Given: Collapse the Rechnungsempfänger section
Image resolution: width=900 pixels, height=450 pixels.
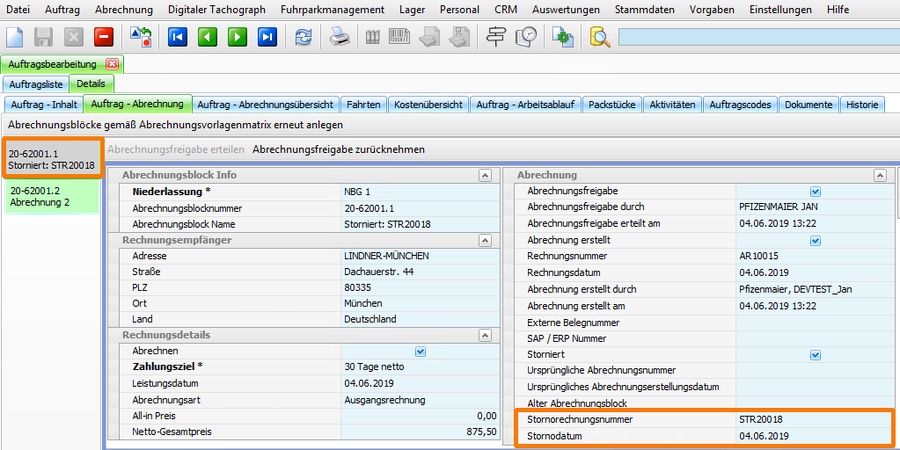Looking at the screenshot, I should [485, 240].
